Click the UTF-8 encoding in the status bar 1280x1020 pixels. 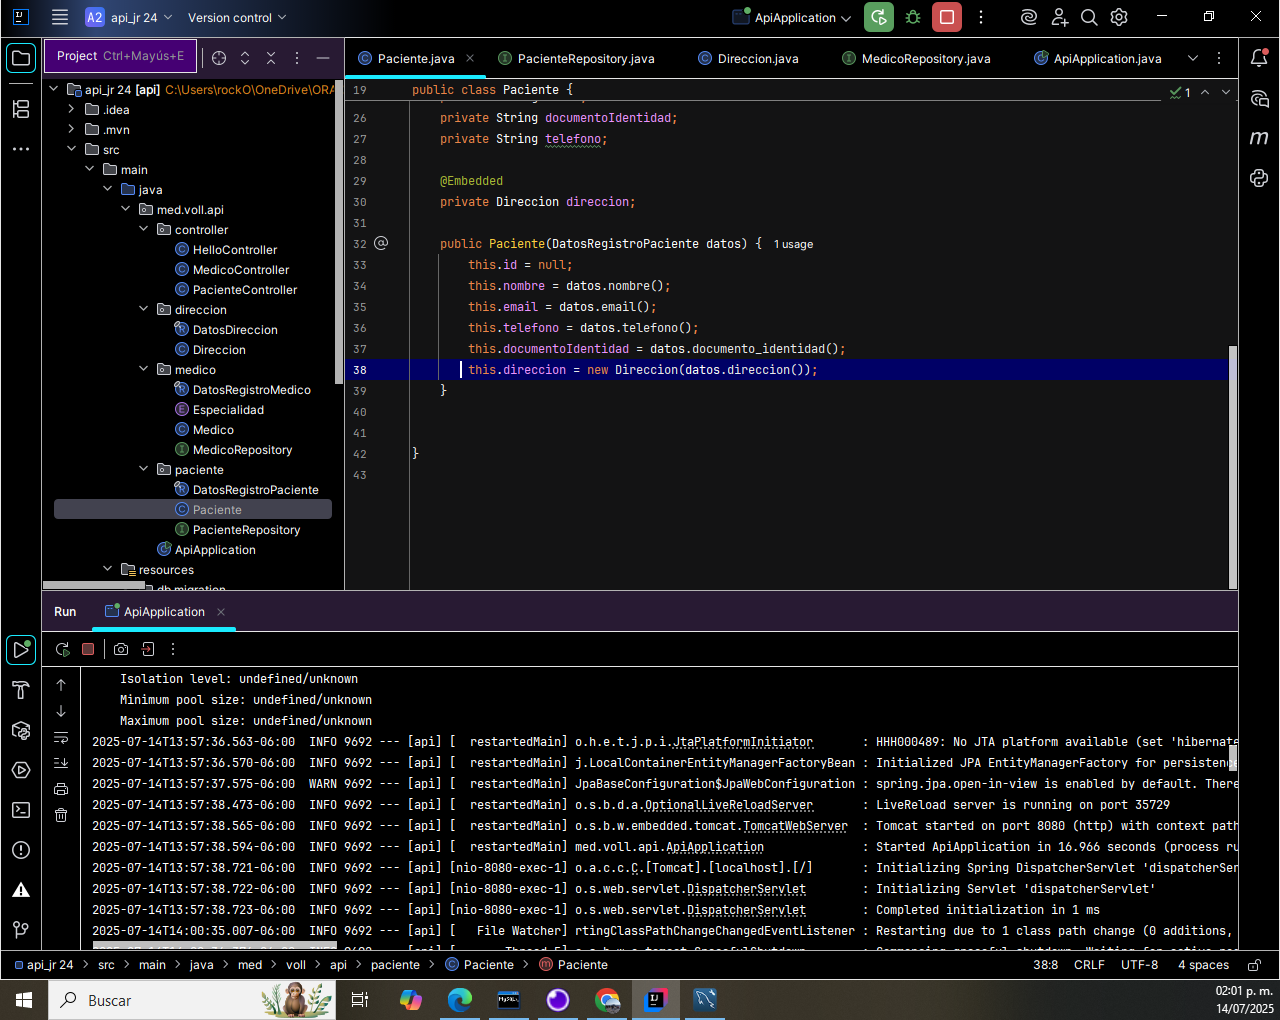coord(1139,965)
